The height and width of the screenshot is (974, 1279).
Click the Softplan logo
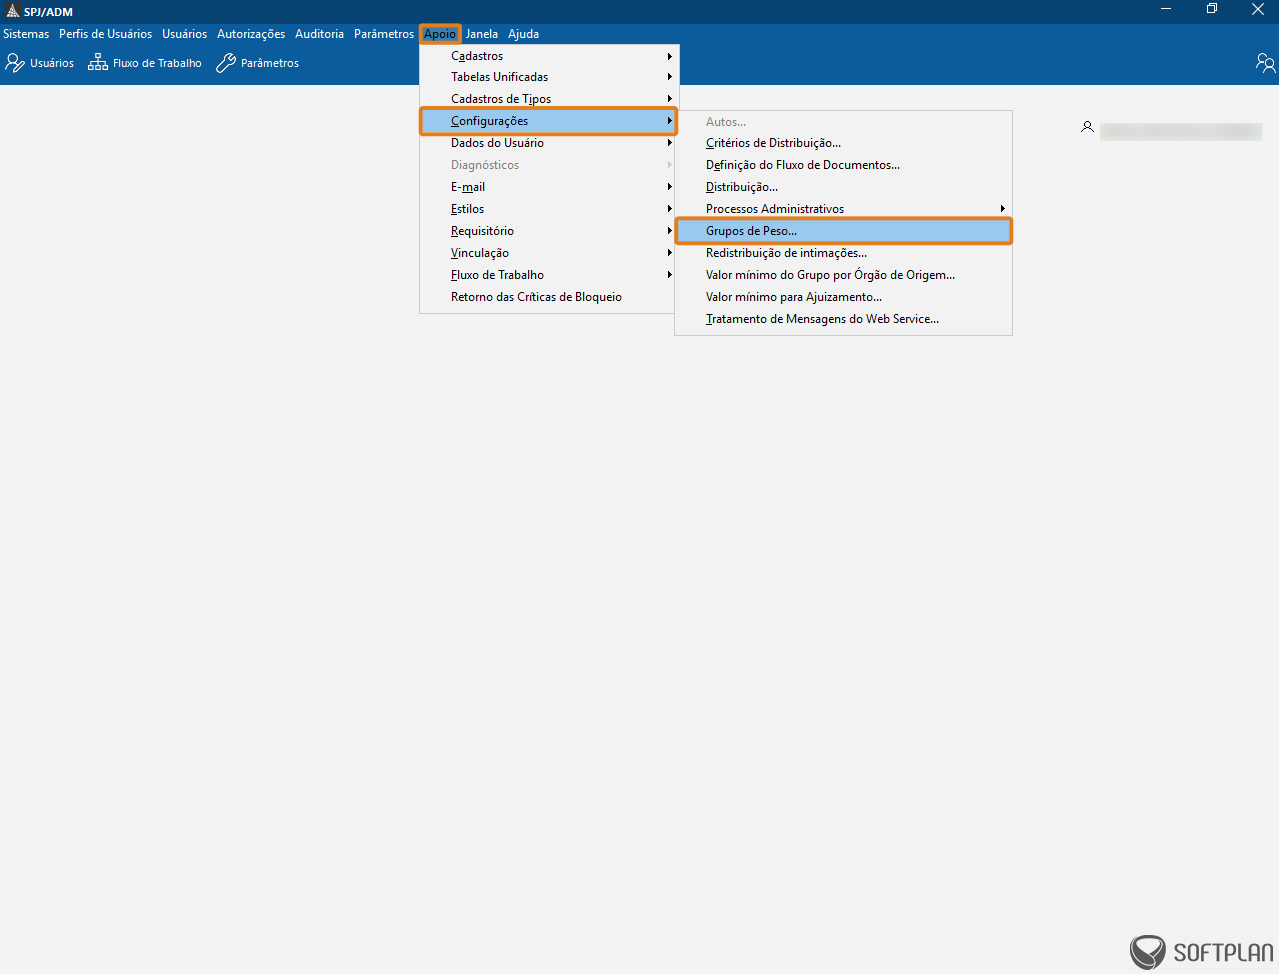tap(1201, 951)
